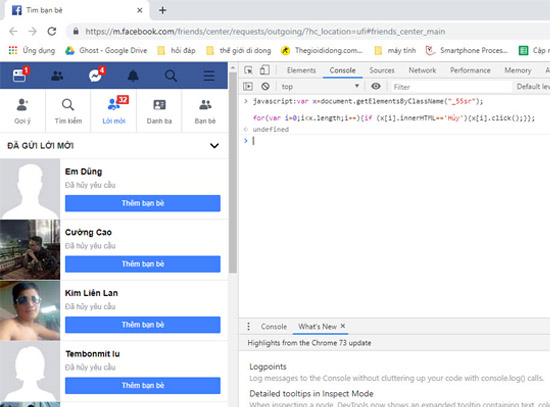
Task: Open máy tính bookmark folder
Action: (395, 51)
